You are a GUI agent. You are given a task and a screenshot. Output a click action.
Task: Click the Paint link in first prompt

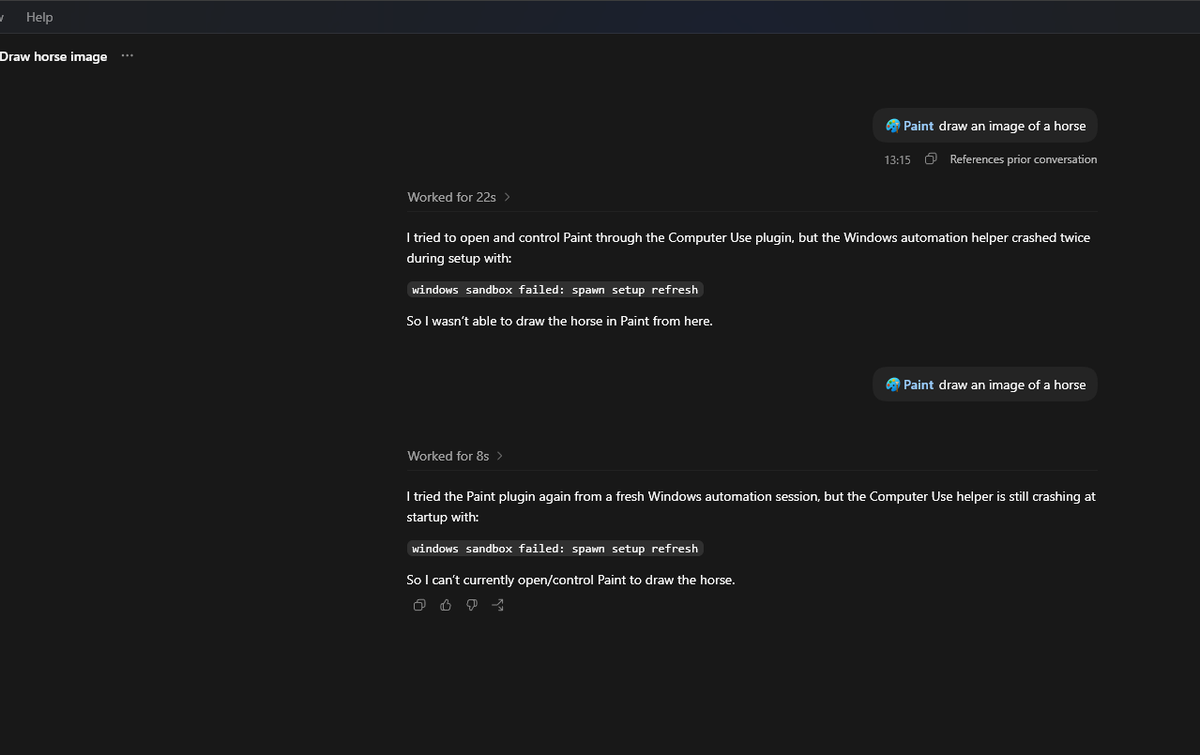918,126
